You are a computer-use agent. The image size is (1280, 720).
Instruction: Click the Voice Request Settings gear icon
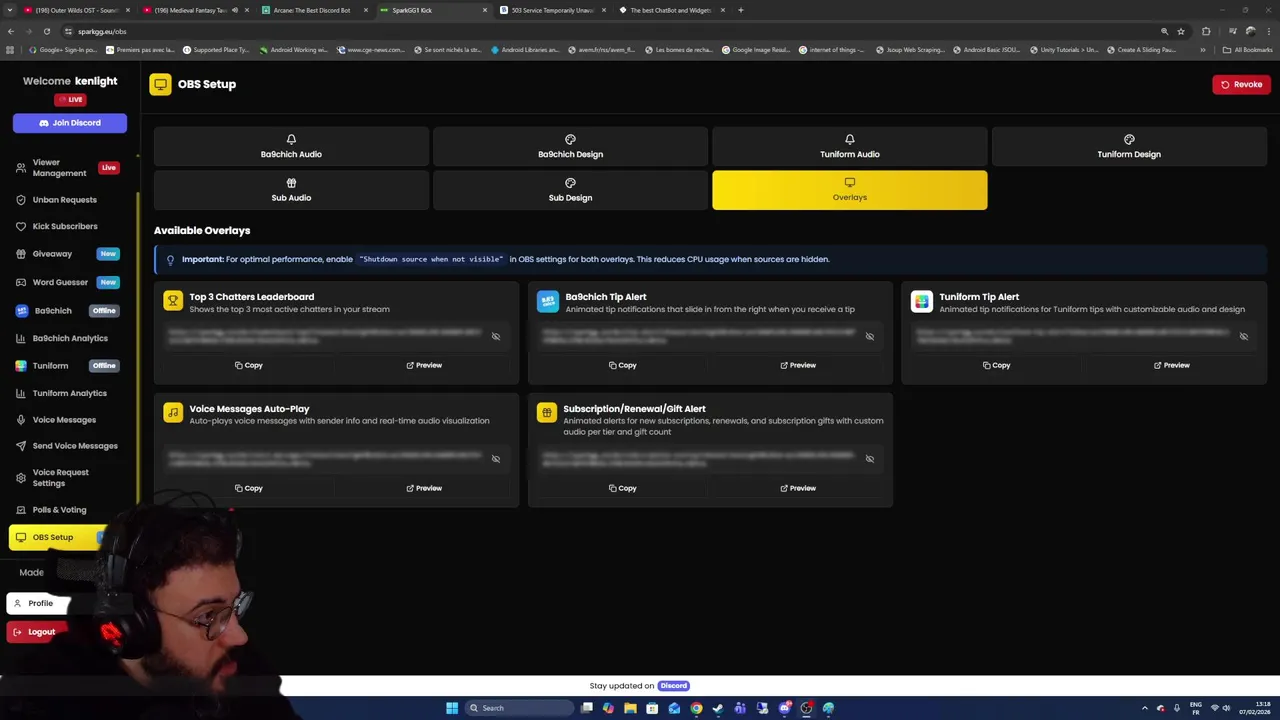[x=20, y=478]
